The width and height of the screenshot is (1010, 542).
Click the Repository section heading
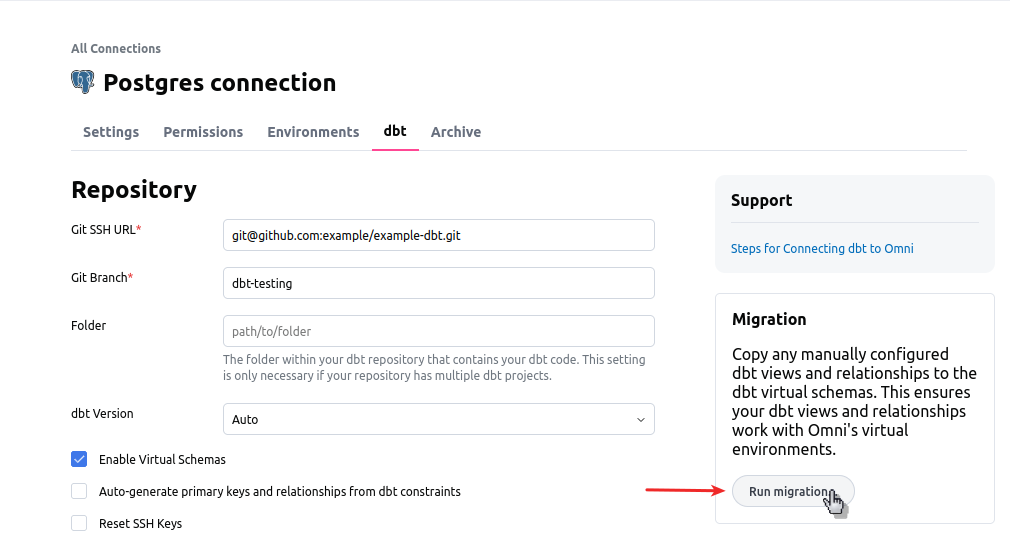pos(134,189)
